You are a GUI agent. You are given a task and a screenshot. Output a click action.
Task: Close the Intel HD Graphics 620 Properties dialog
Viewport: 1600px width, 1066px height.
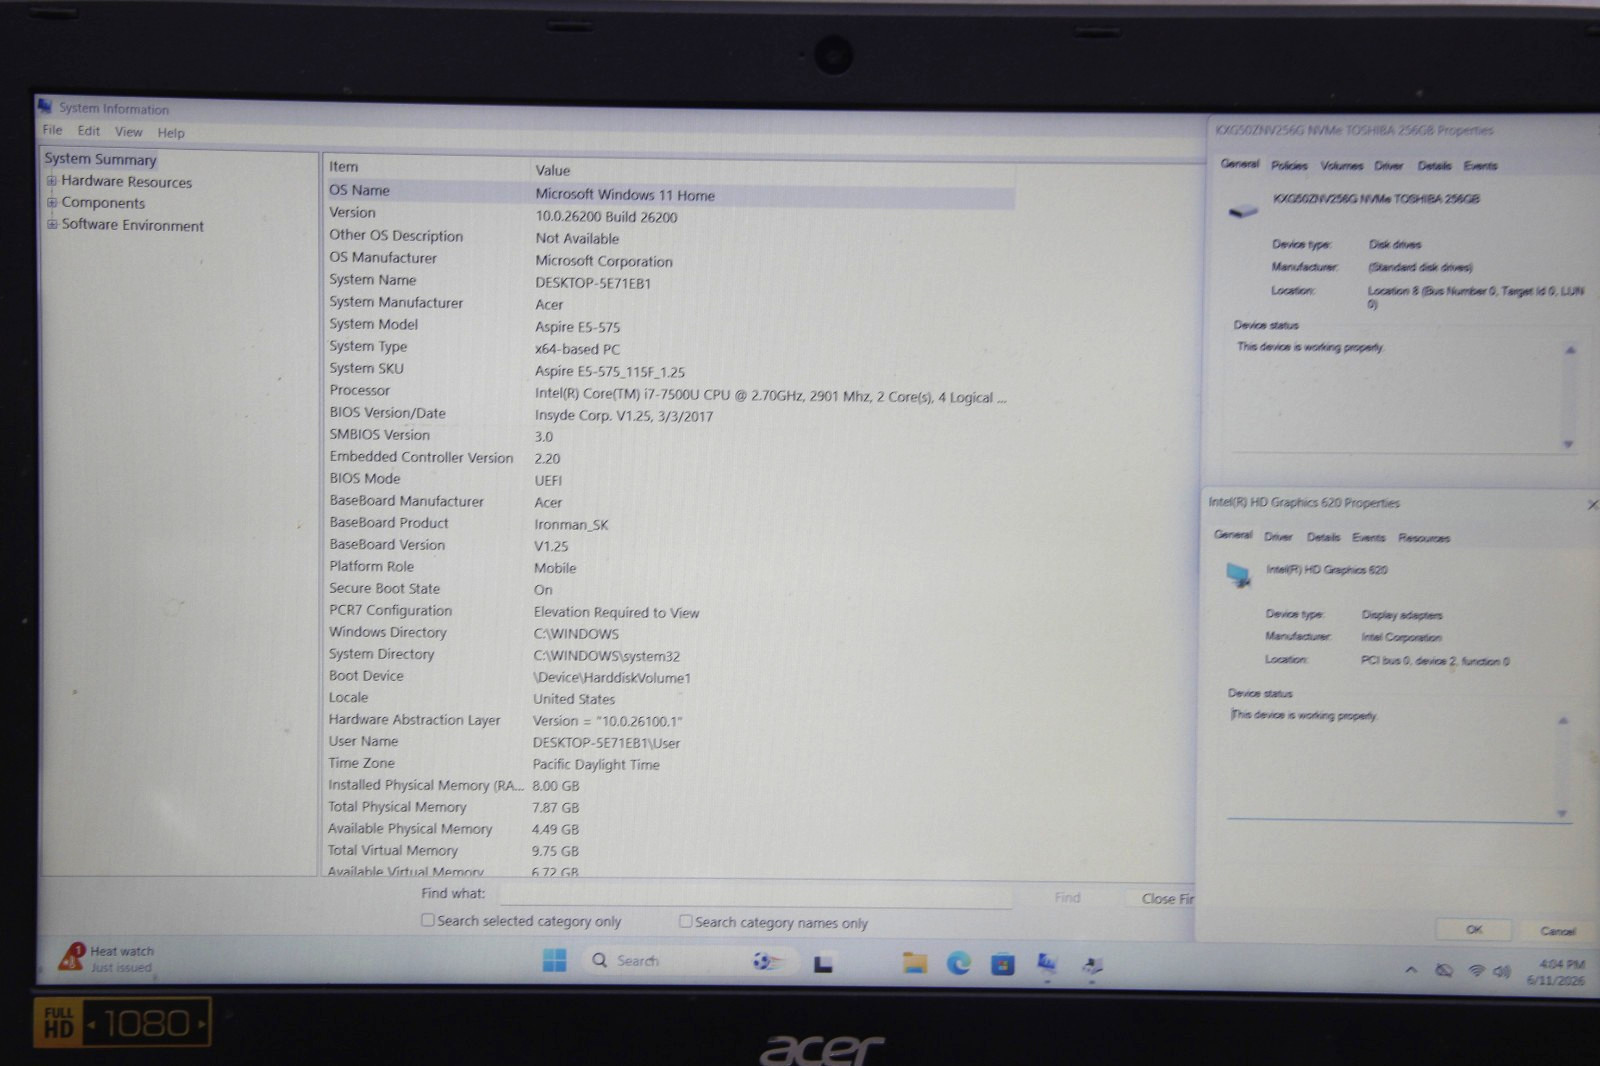(x=1592, y=504)
